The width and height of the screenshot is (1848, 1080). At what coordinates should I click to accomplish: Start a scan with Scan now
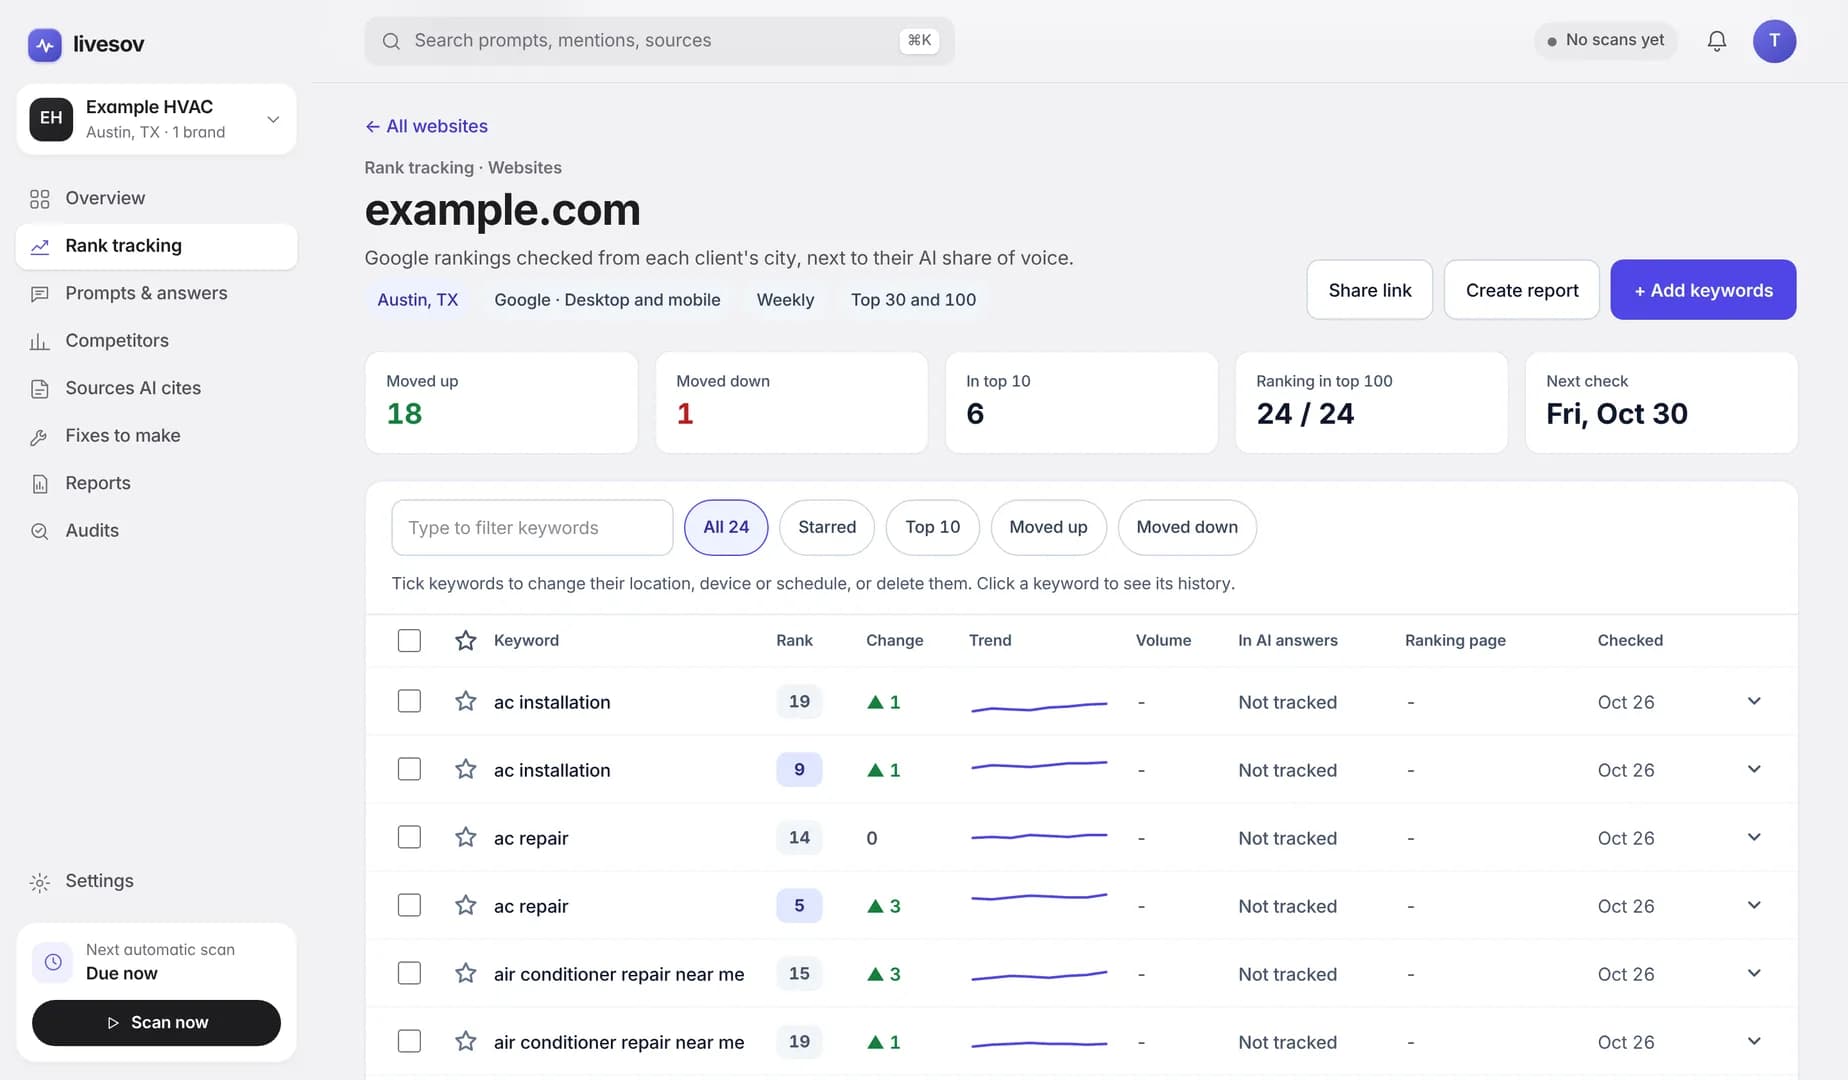tap(156, 1023)
